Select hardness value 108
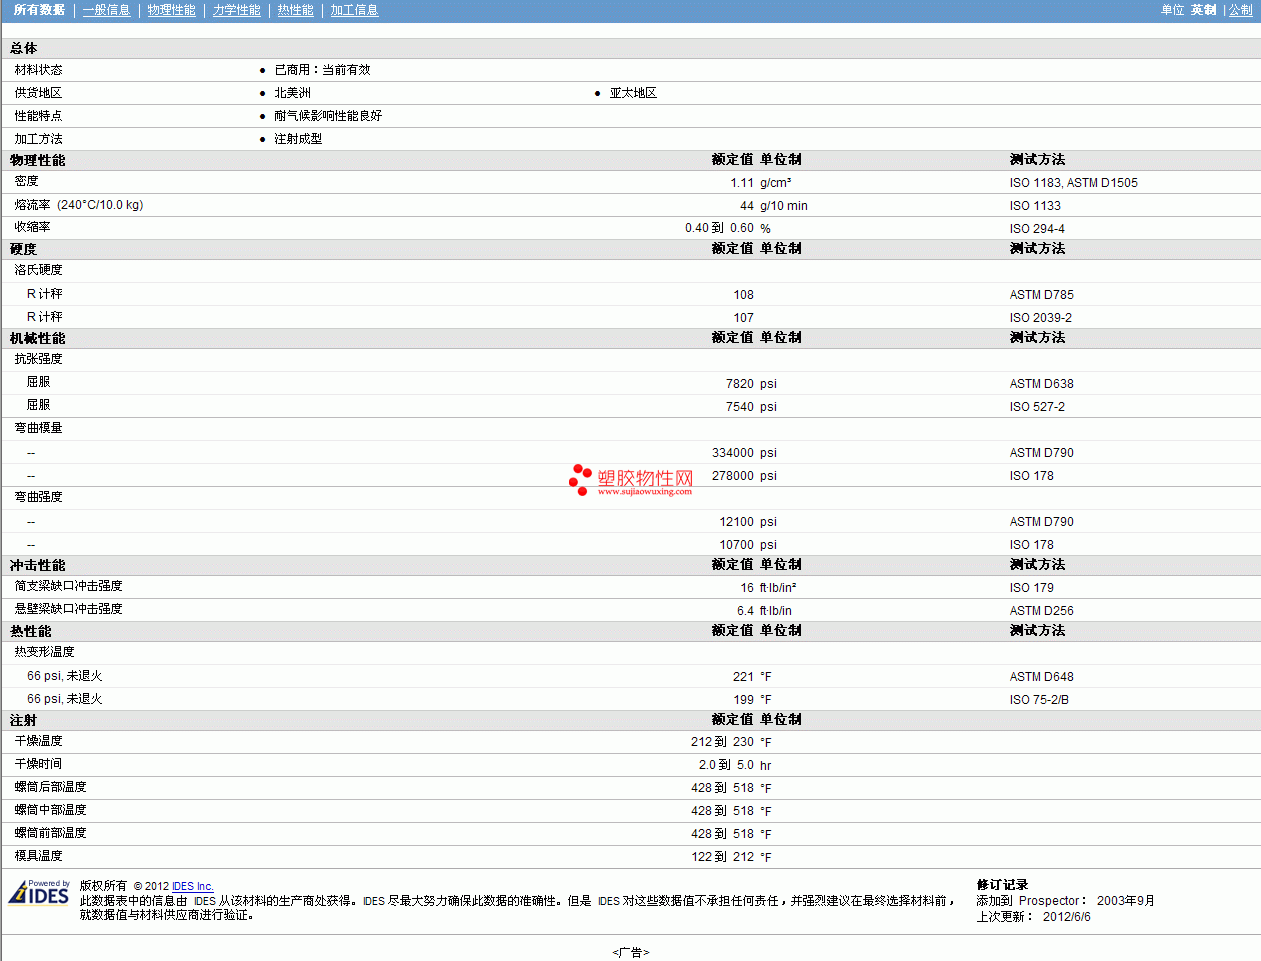 744,295
